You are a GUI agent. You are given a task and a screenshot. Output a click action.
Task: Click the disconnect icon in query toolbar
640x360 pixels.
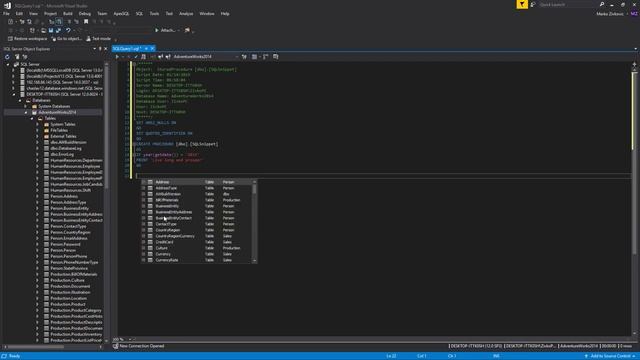click(168, 57)
